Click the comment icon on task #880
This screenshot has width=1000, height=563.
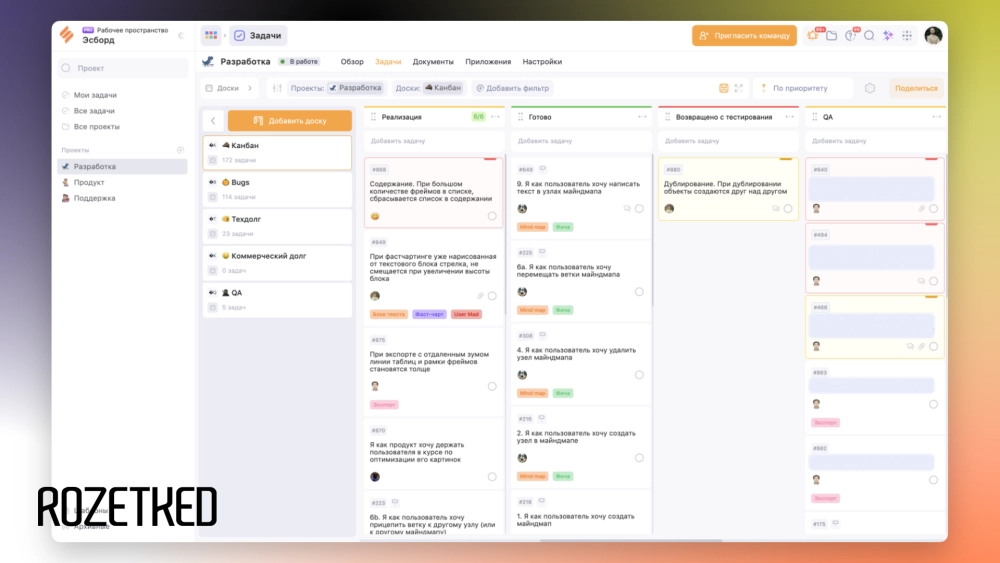click(776, 208)
